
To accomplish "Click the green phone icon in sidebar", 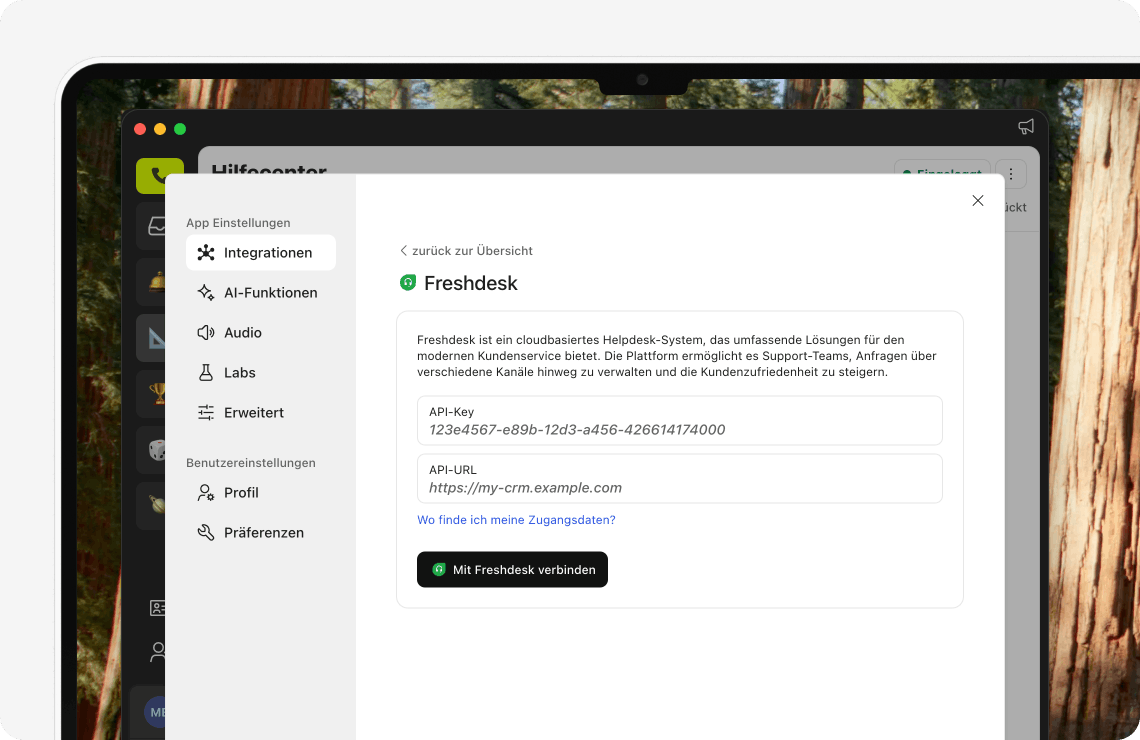I will (x=159, y=175).
